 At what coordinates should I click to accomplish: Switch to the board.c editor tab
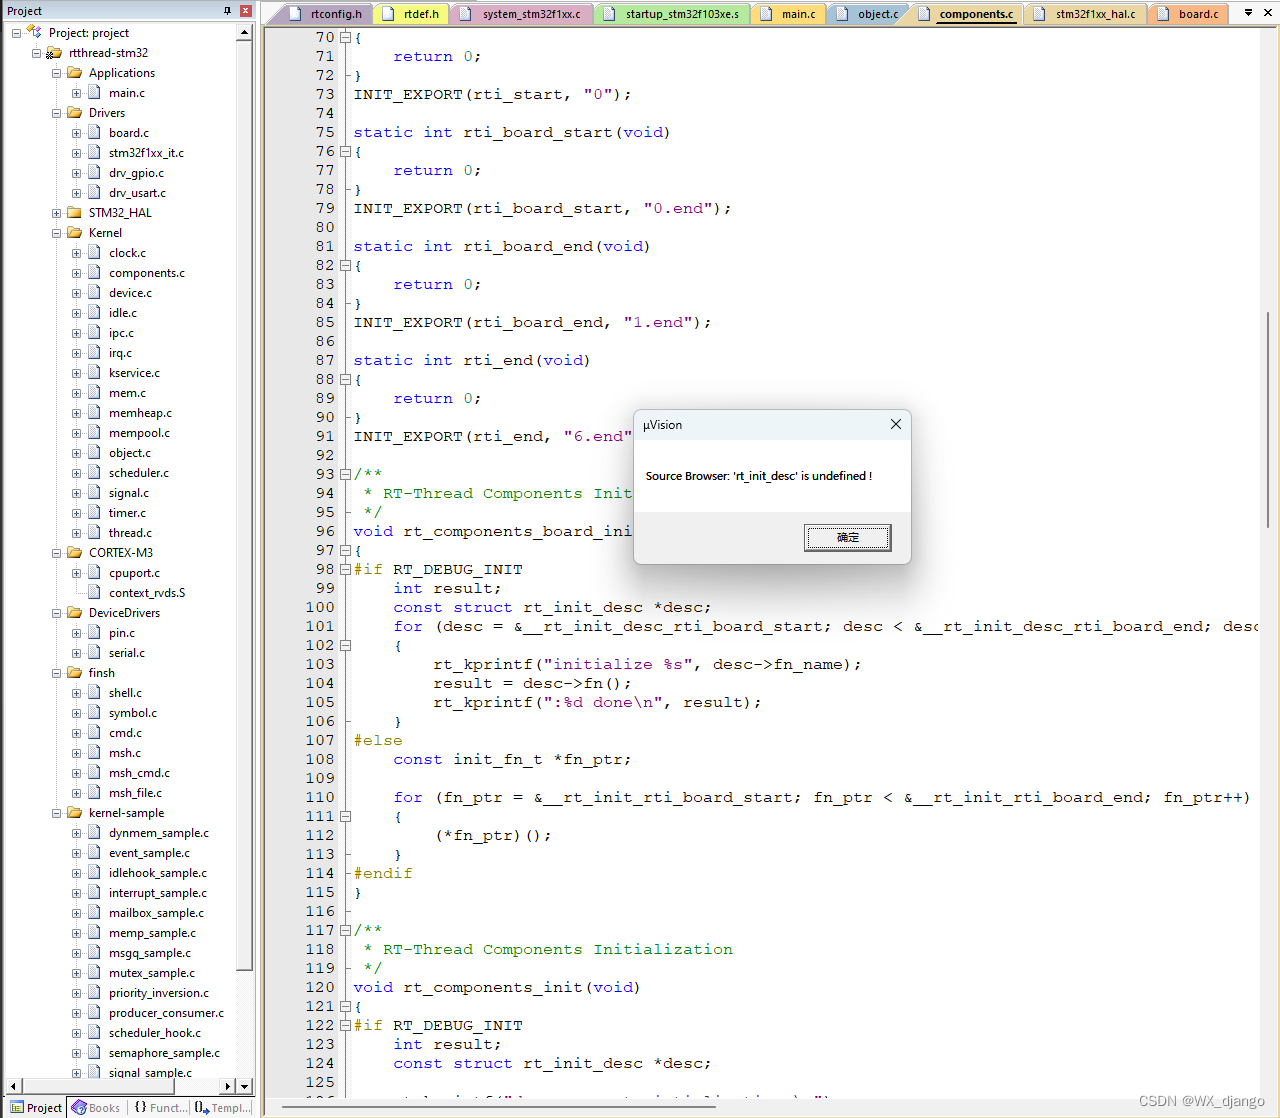click(1189, 14)
